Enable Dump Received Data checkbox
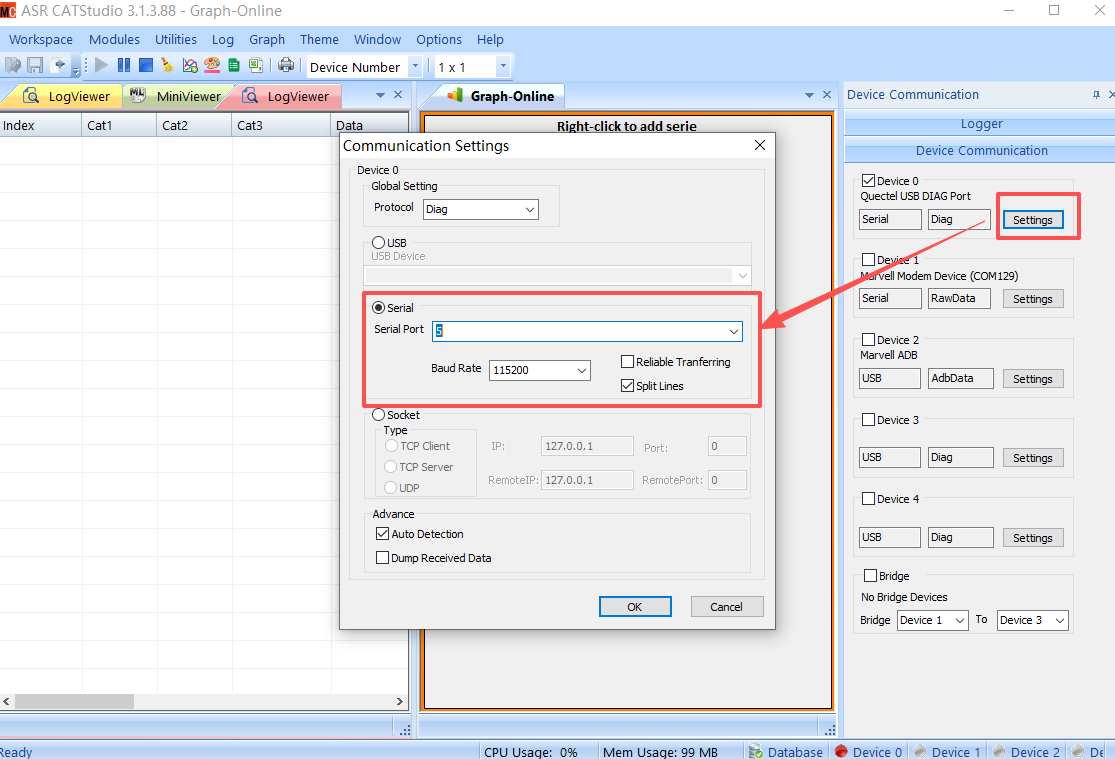Screen dimensions: 1115x759 (383, 558)
